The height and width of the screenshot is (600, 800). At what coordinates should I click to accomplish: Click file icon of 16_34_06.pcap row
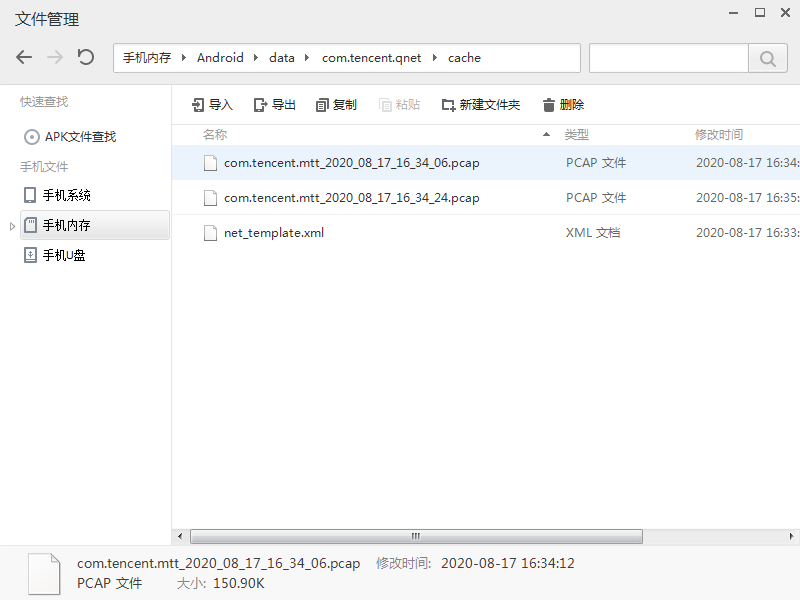pos(210,163)
